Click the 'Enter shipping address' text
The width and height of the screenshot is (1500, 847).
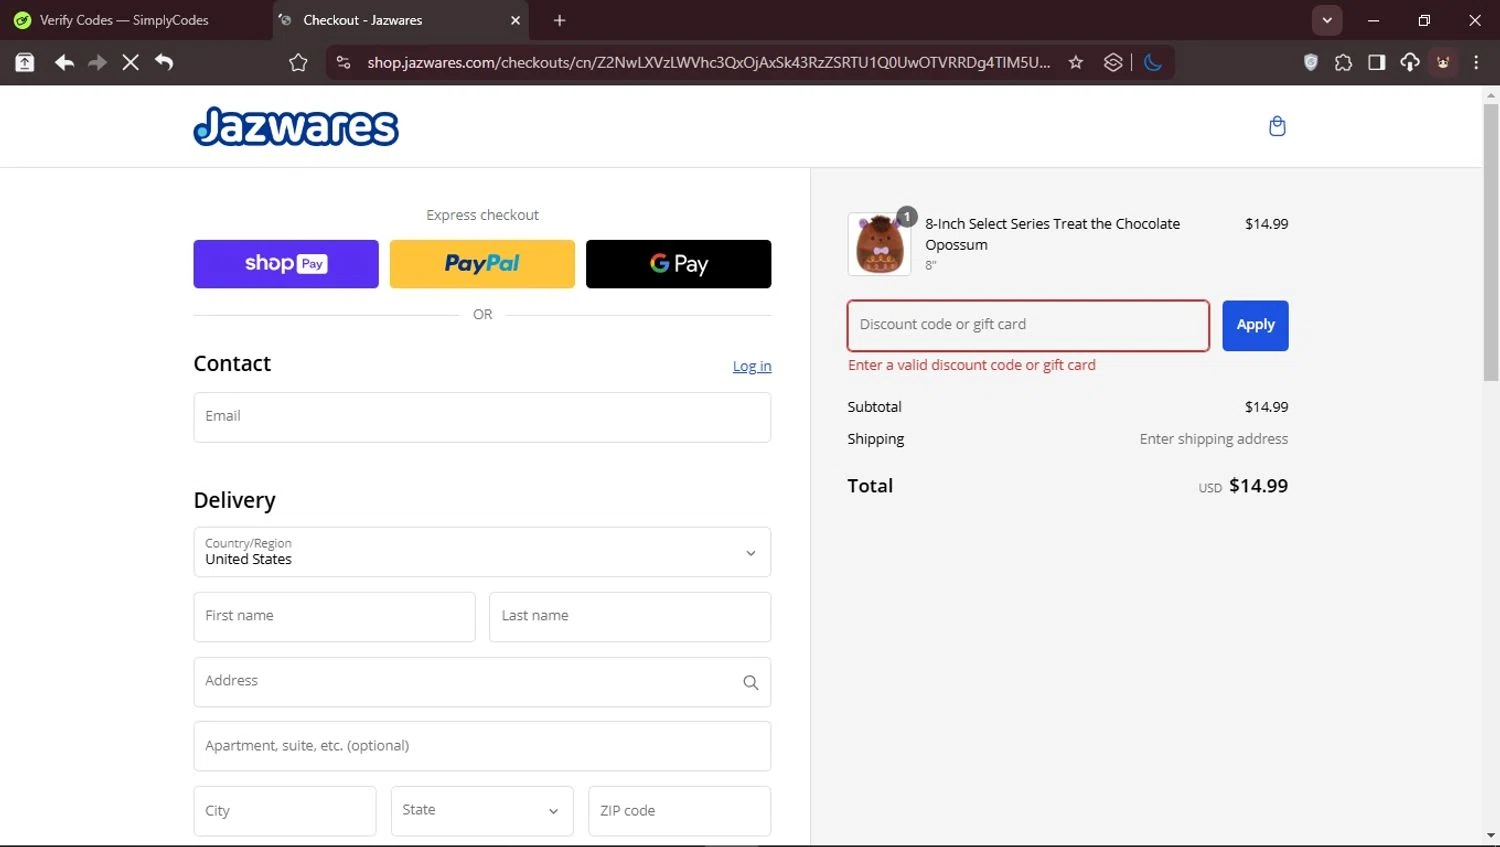pos(1214,439)
